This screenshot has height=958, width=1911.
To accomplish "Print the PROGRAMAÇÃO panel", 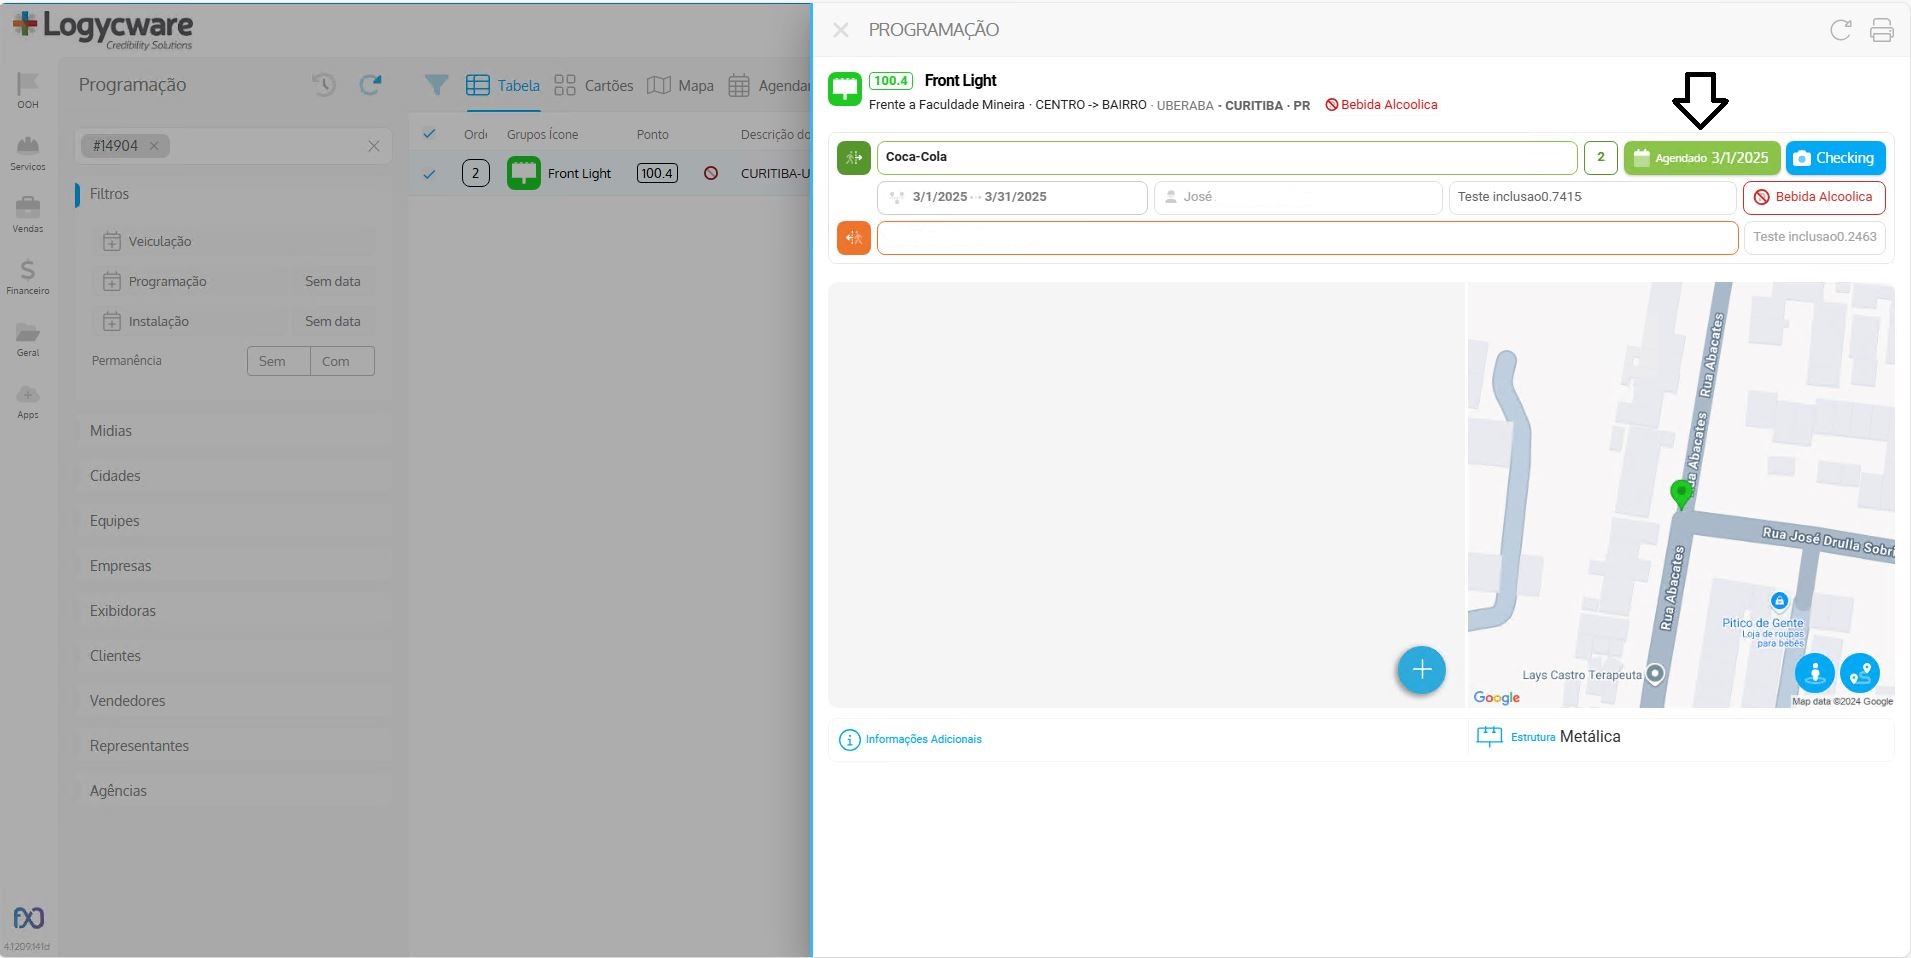I will click(x=1882, y=30).
